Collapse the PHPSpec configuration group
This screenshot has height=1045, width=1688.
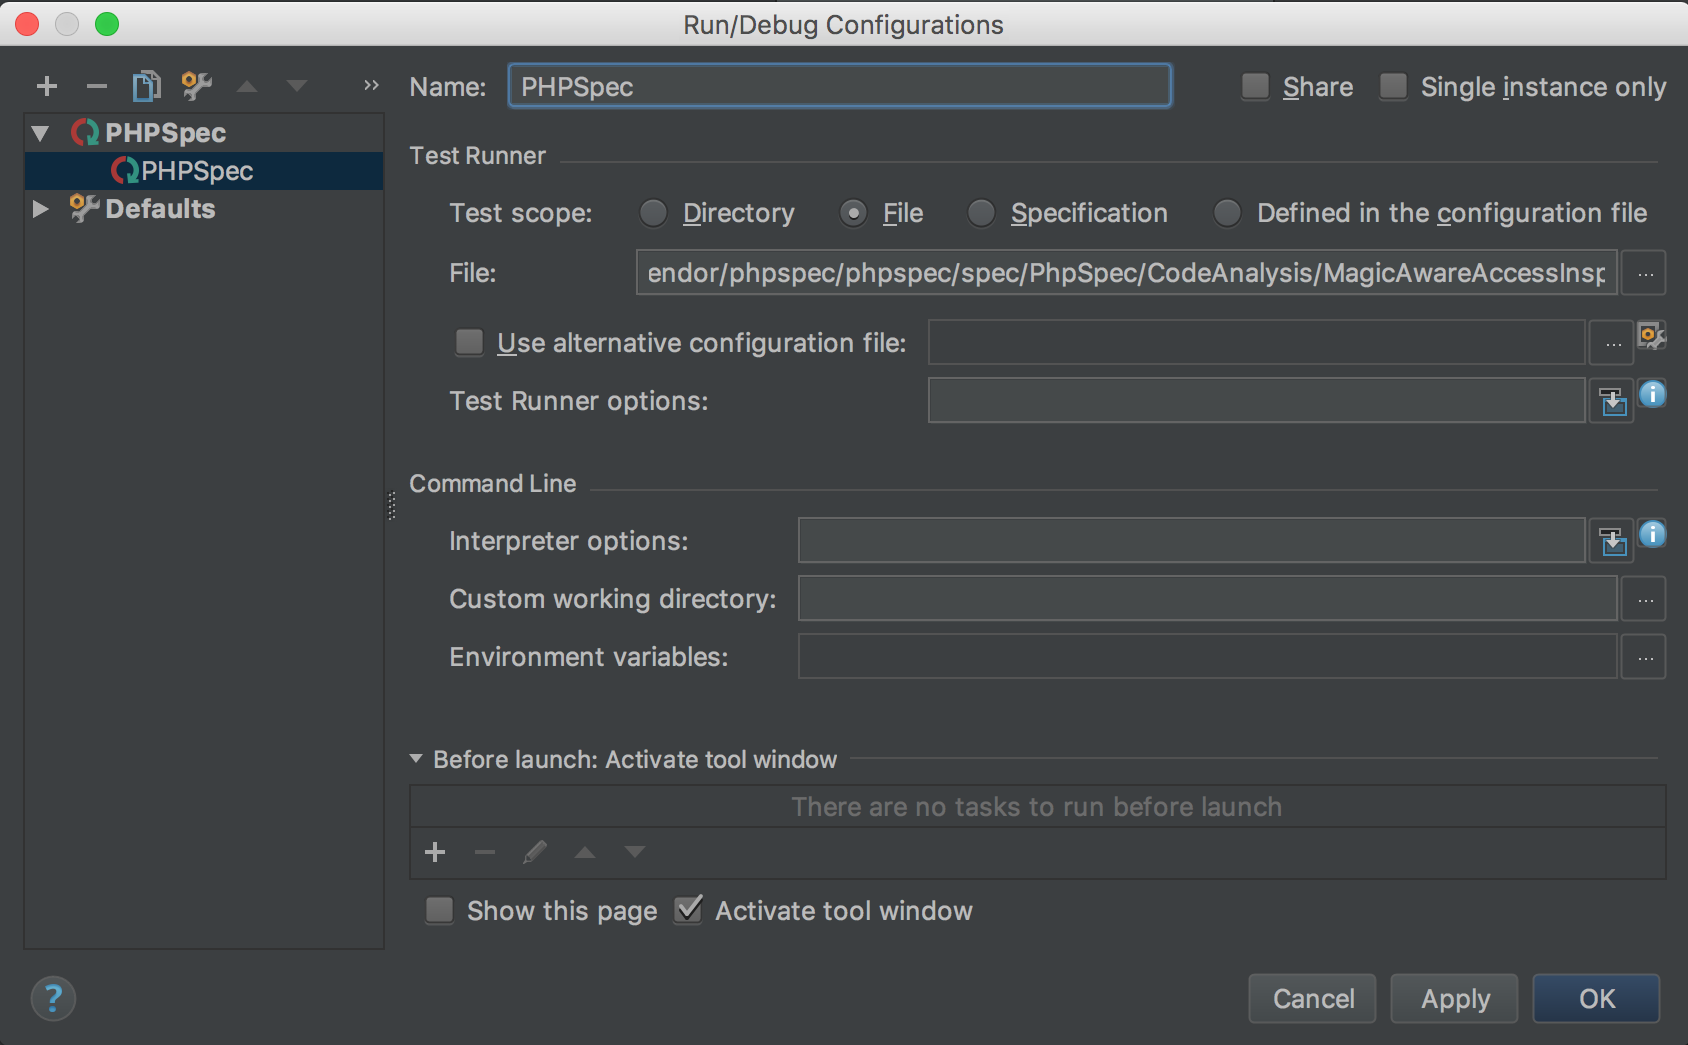(40, 133)
